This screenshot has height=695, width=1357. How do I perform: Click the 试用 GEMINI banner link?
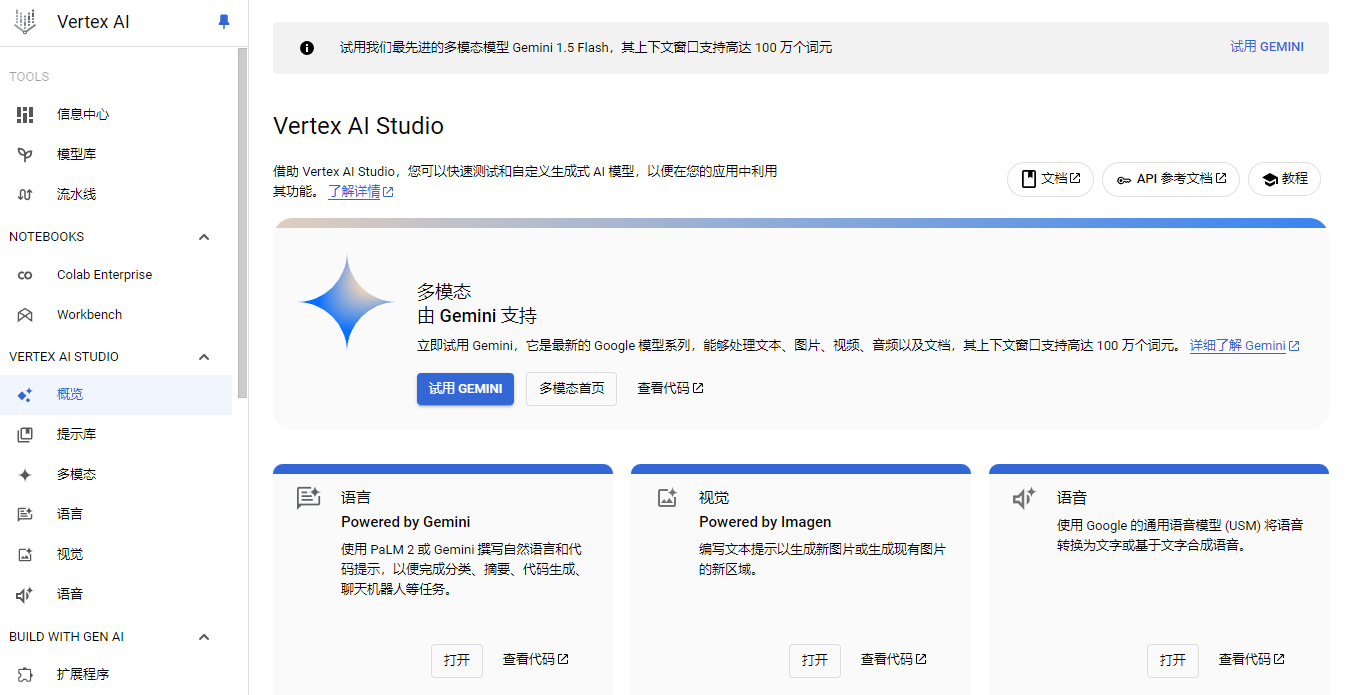[x=1266, y=47]
